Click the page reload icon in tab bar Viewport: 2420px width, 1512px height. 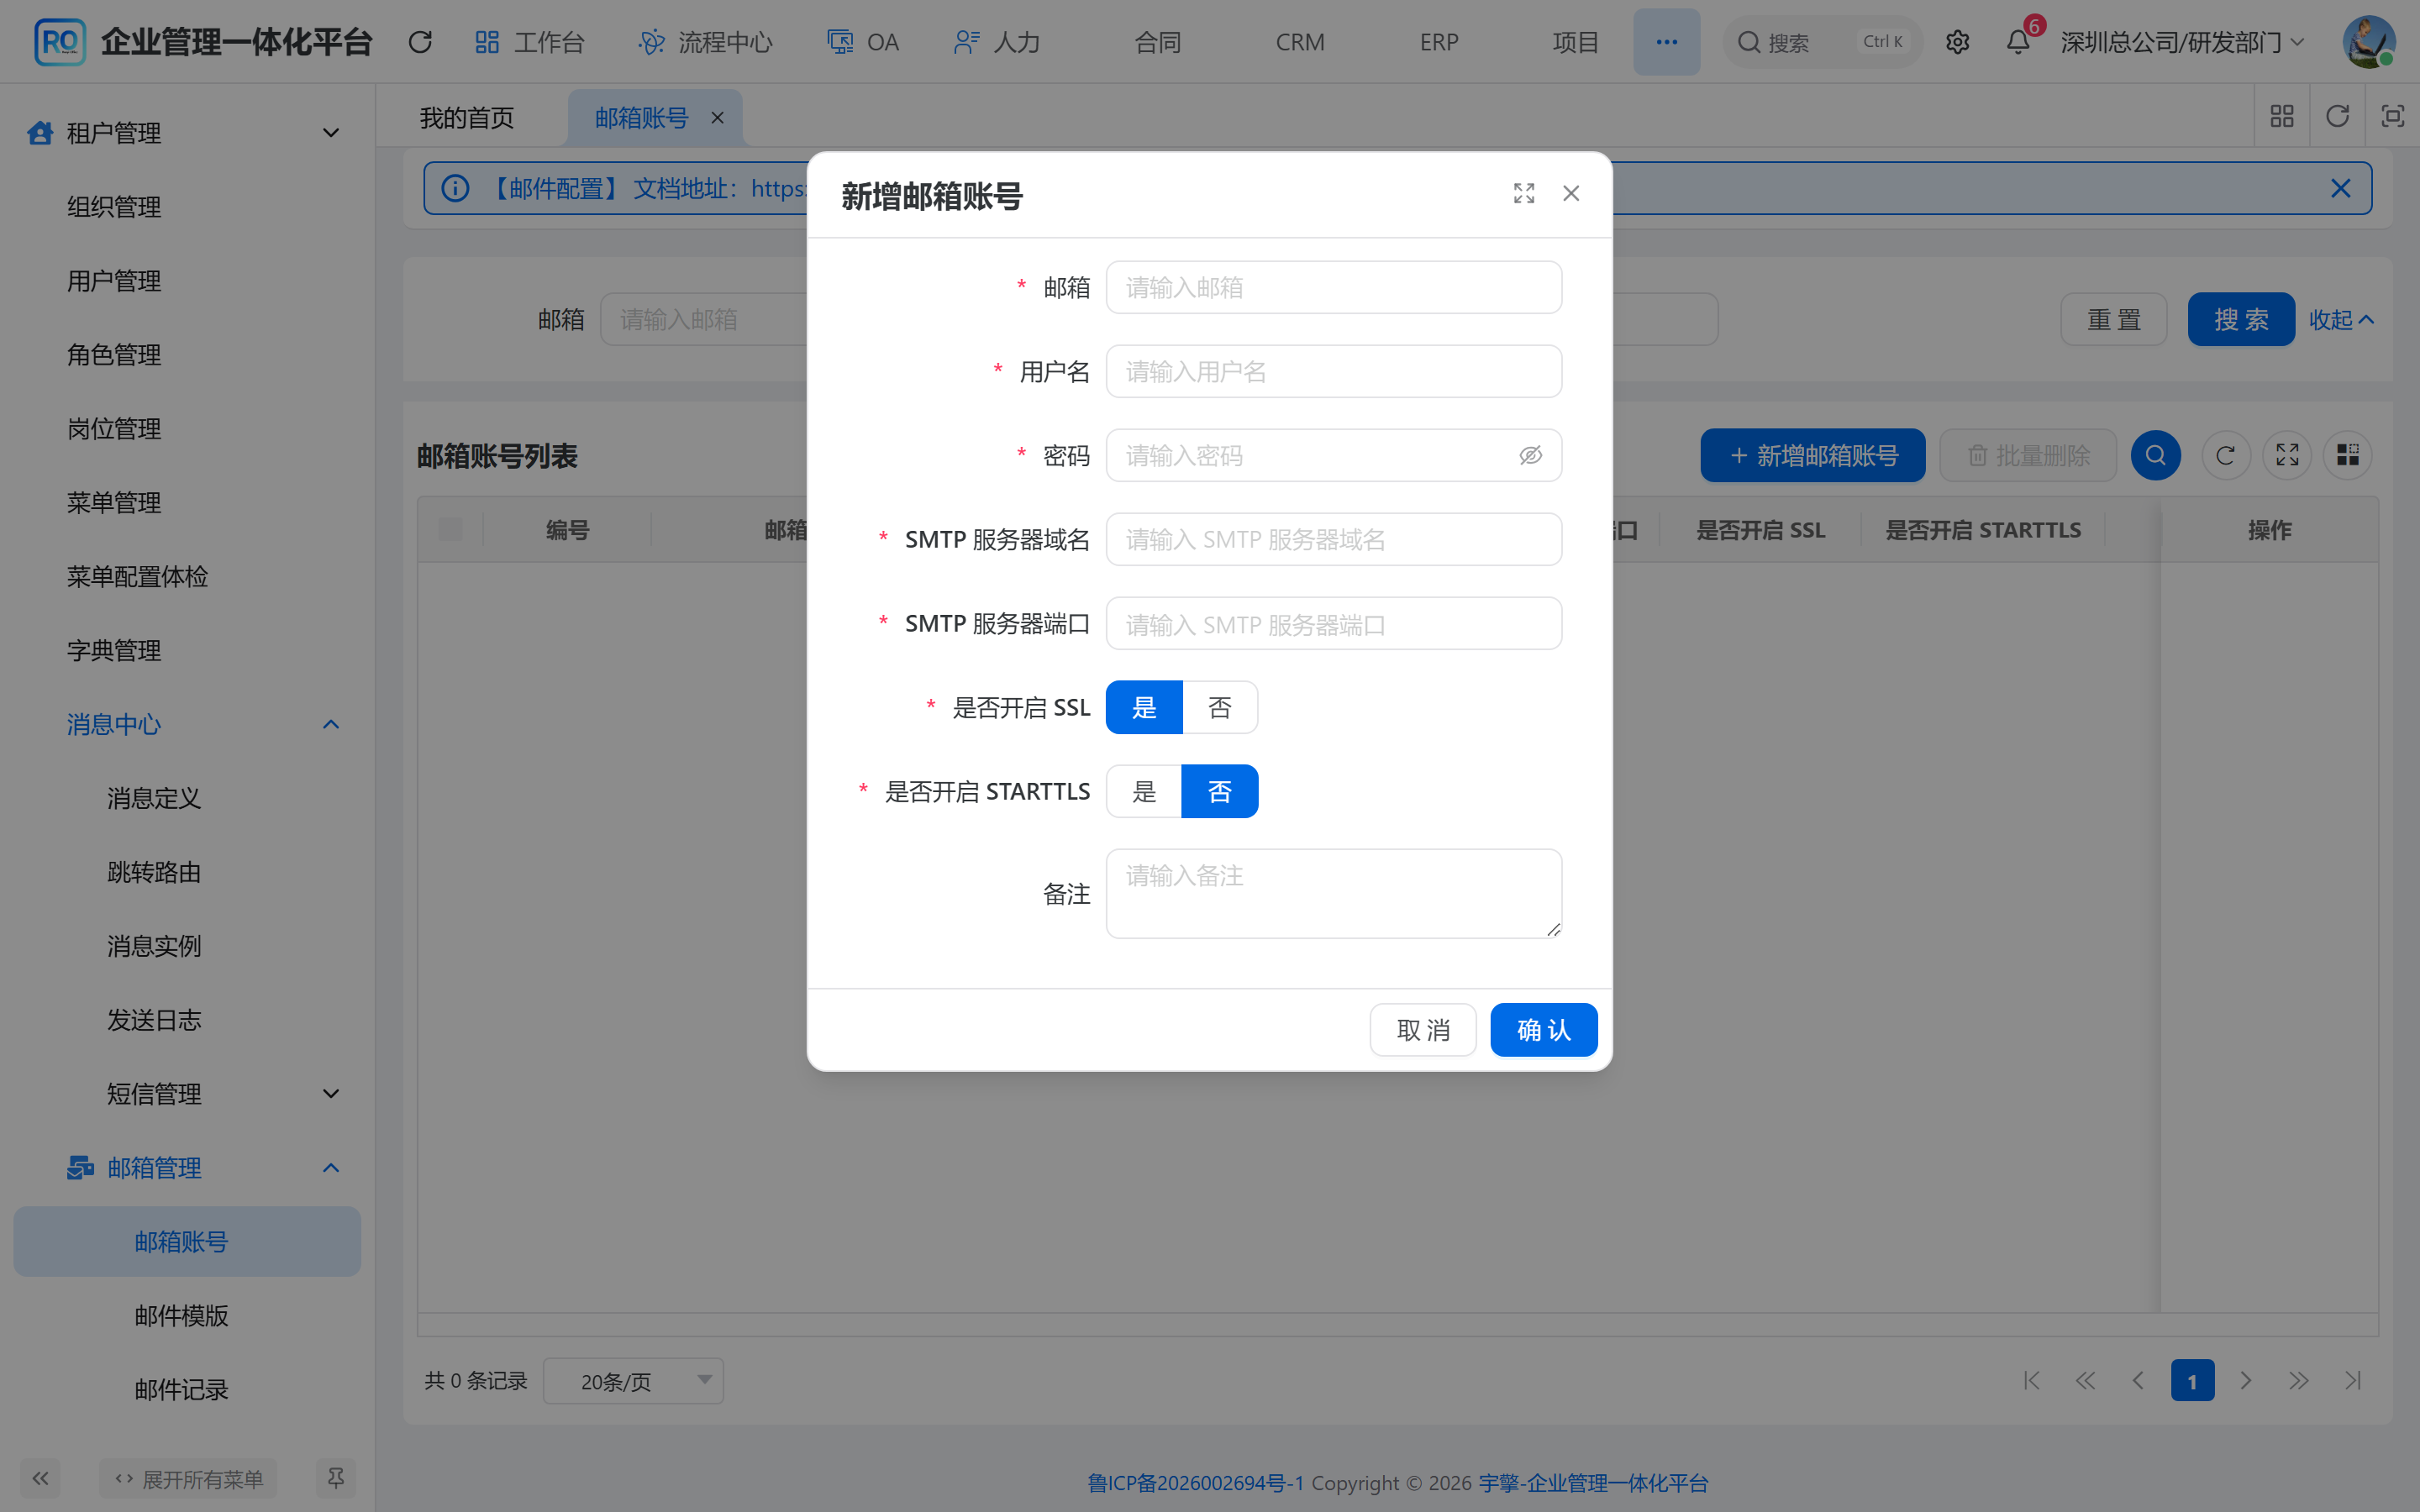click(x=2337, y=117)
